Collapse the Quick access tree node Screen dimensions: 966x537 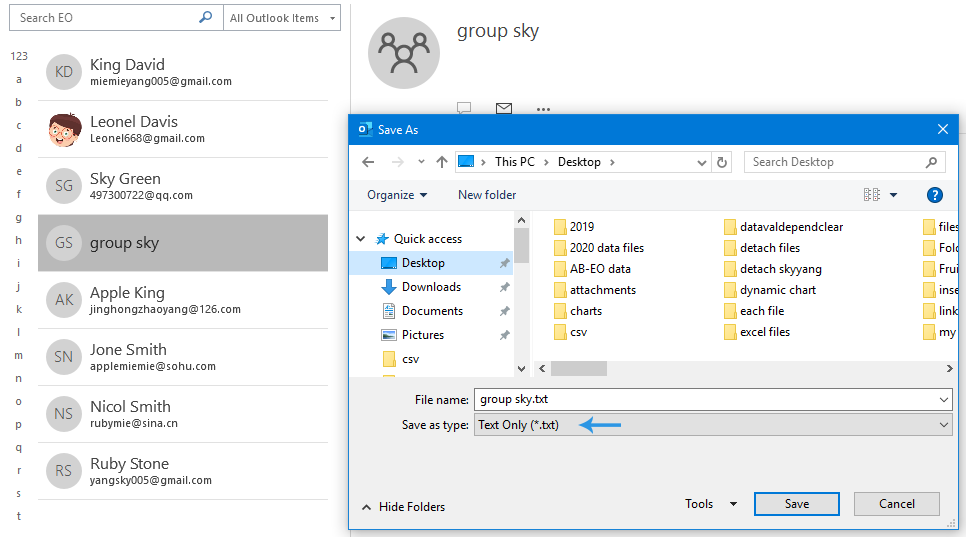361,239
